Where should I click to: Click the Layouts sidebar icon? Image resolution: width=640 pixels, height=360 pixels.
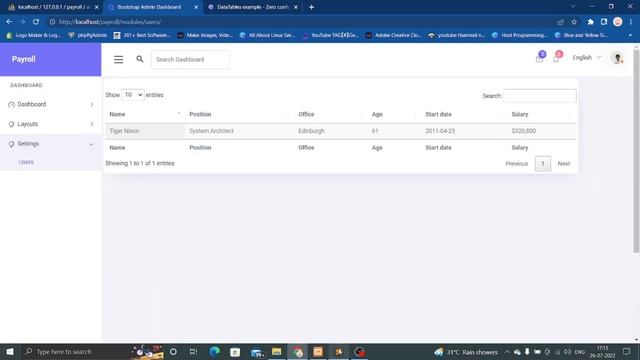11,124
